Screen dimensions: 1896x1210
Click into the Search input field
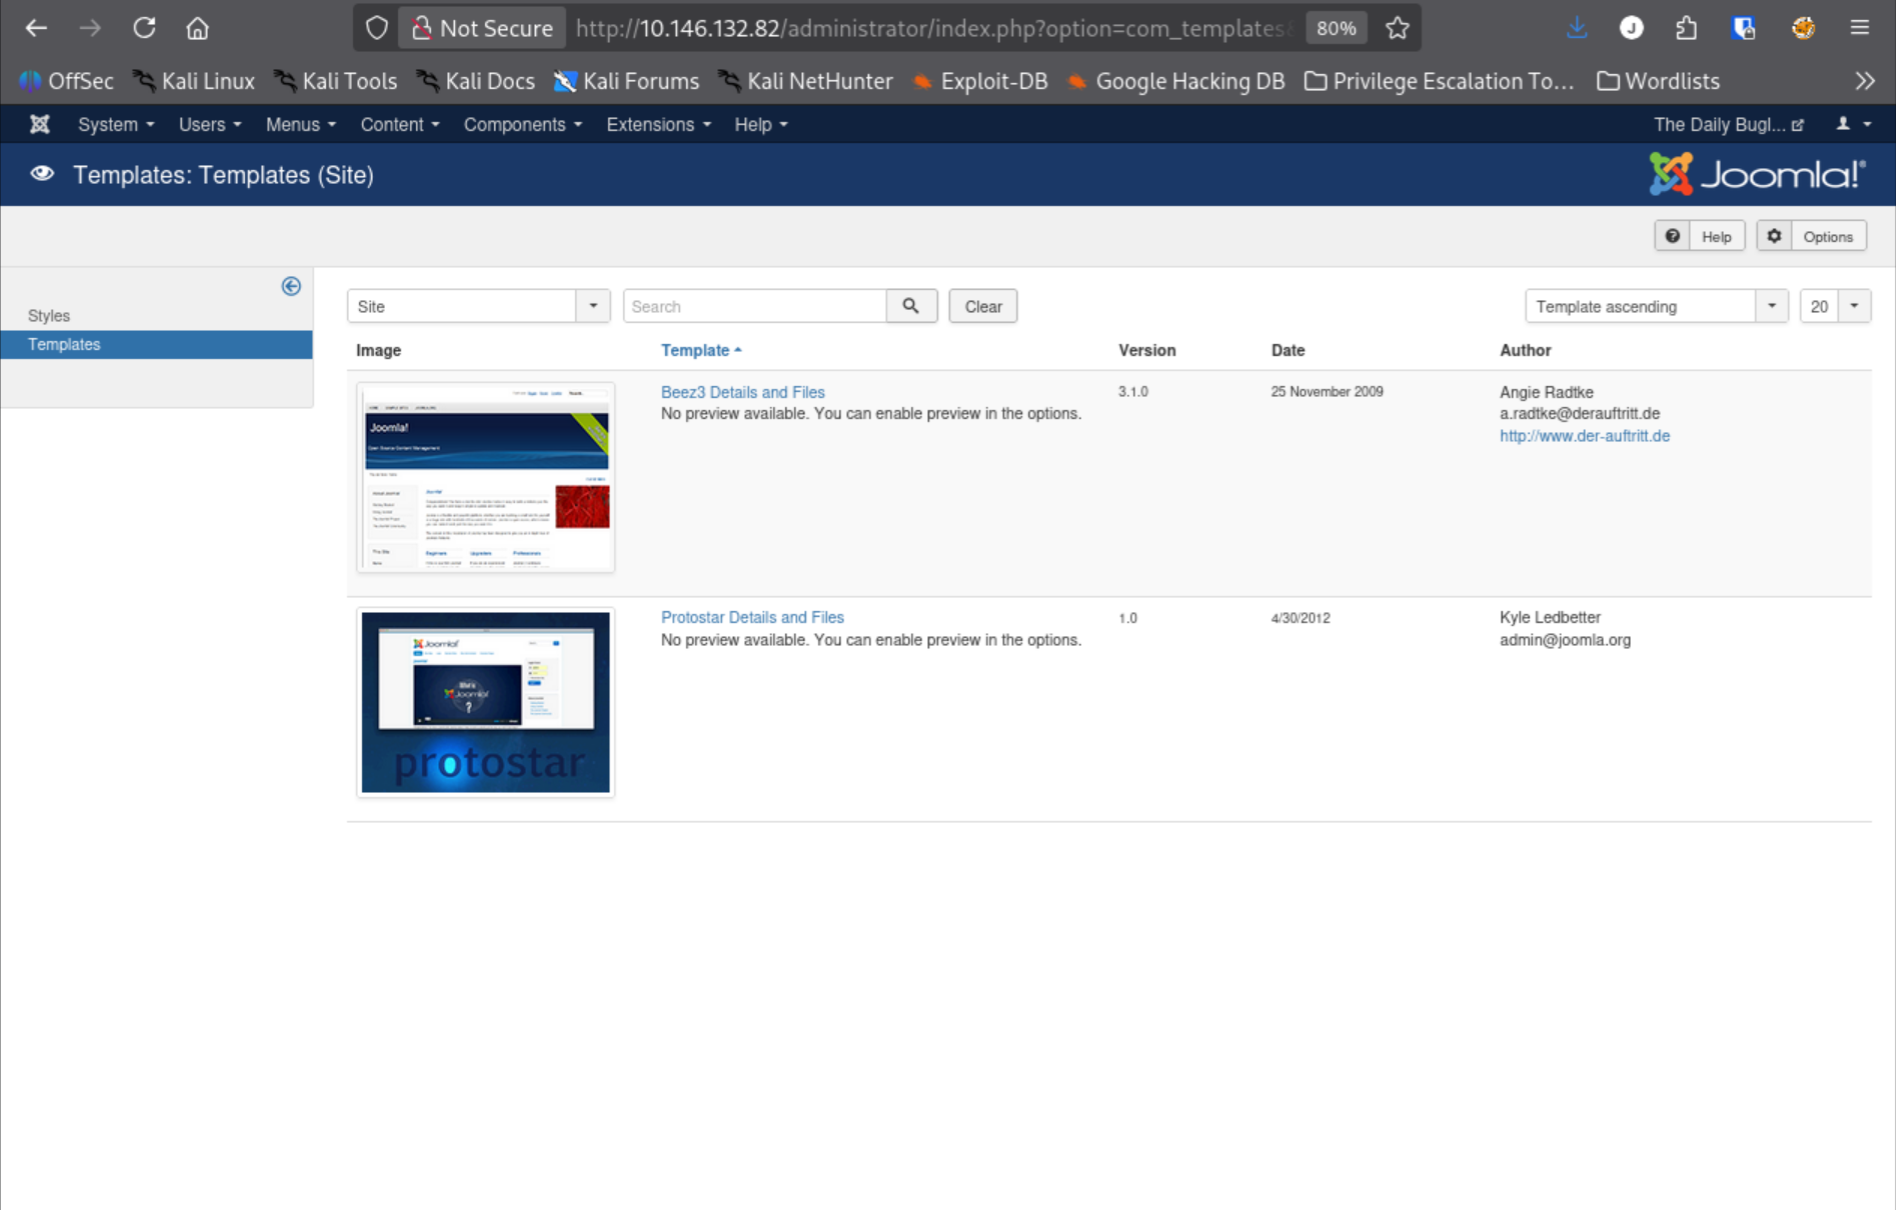(755, 306)
